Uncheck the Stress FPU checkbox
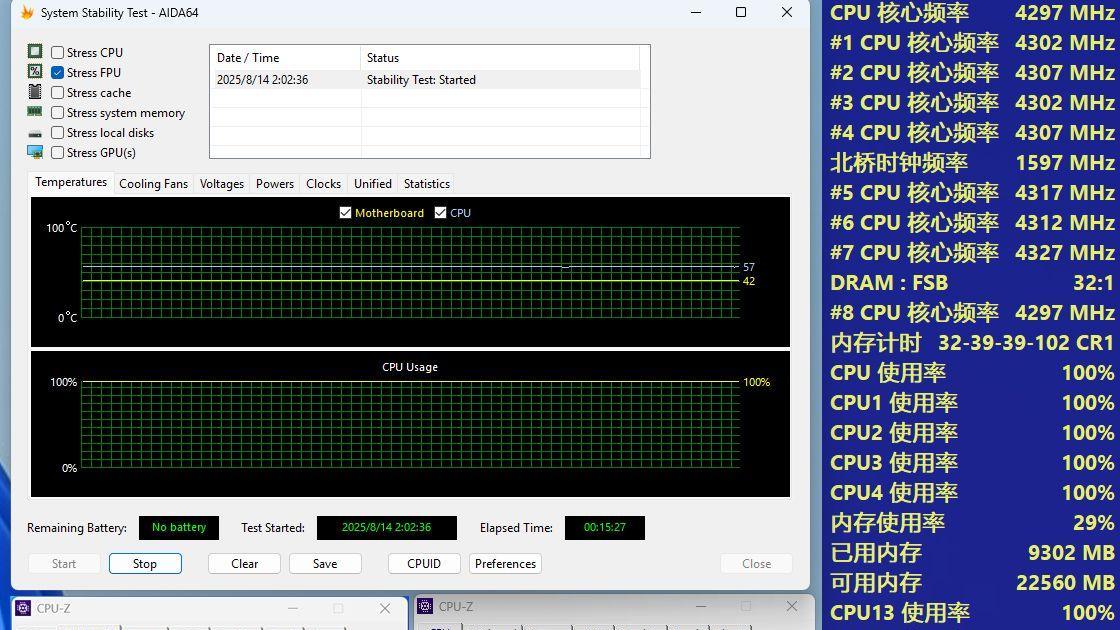 58,72
